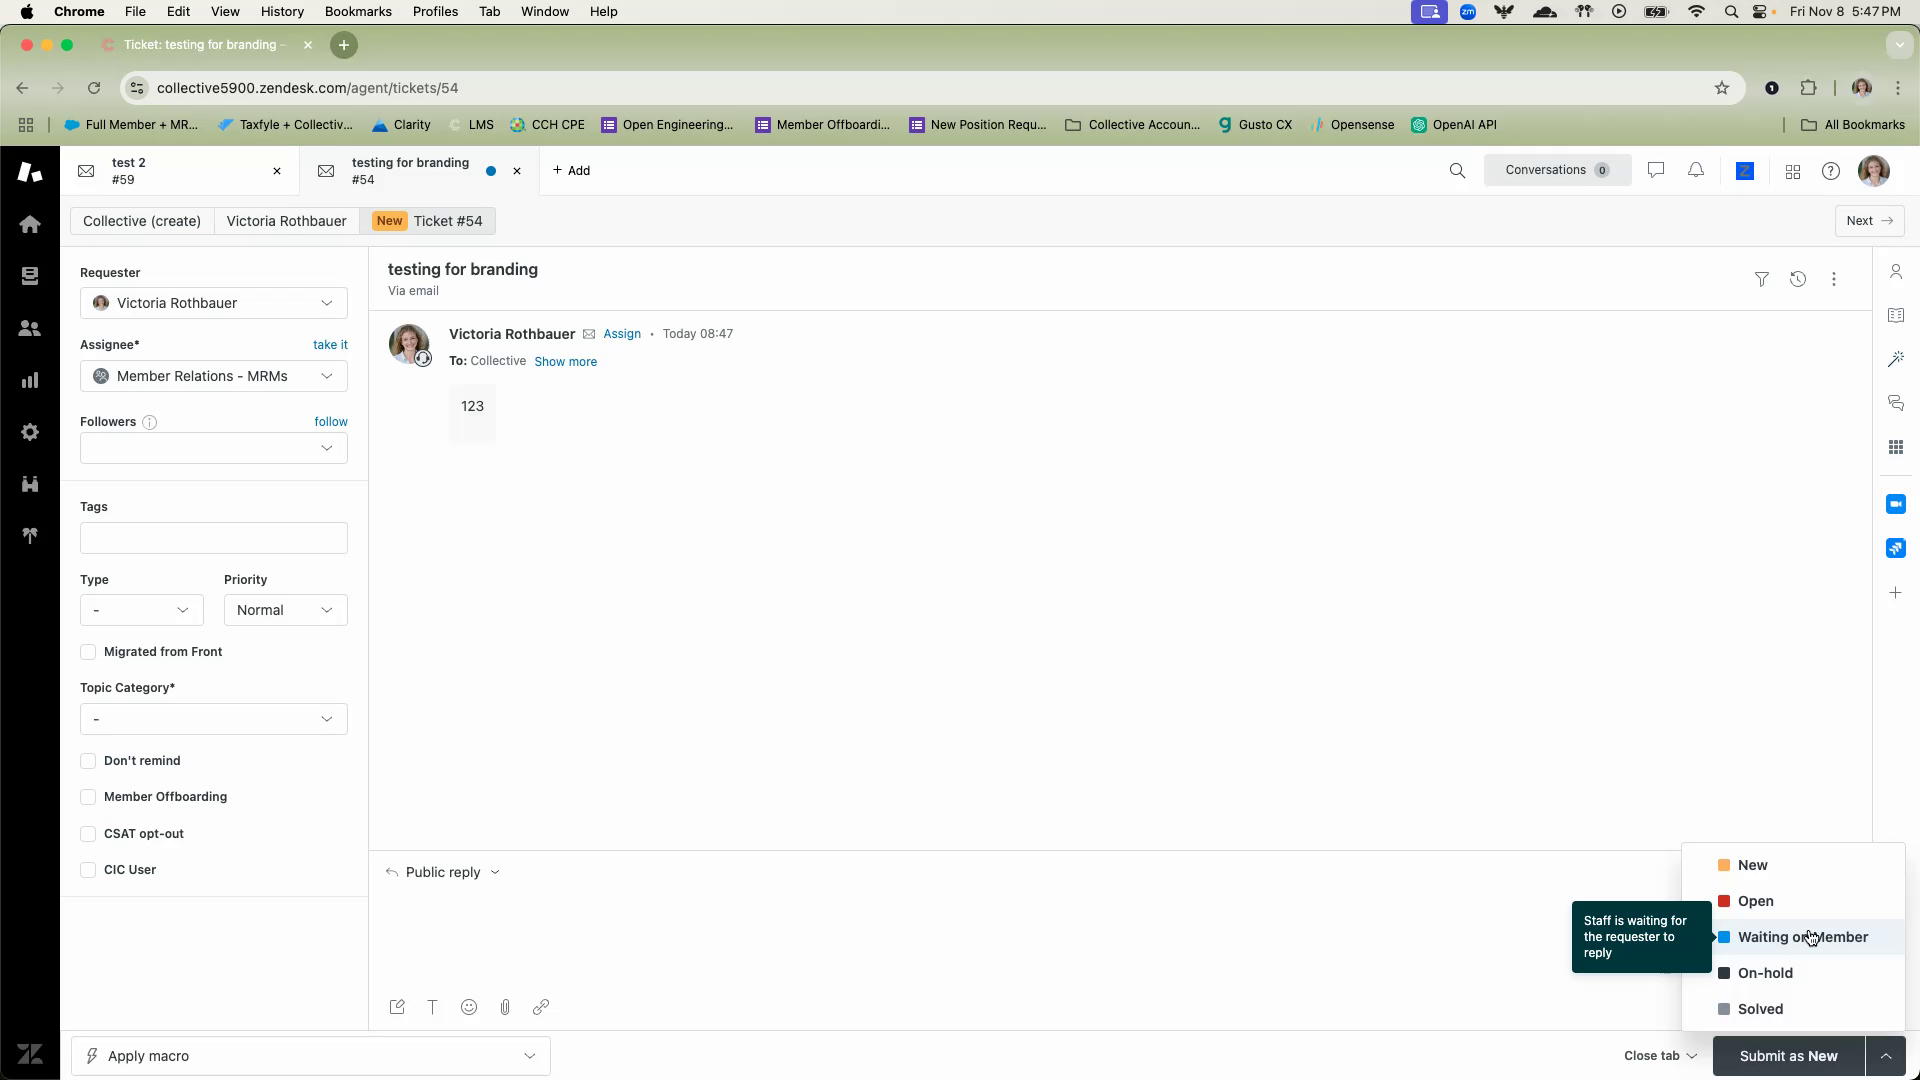
Task: Click the Submit as New button
Action: [1788, 1056]
